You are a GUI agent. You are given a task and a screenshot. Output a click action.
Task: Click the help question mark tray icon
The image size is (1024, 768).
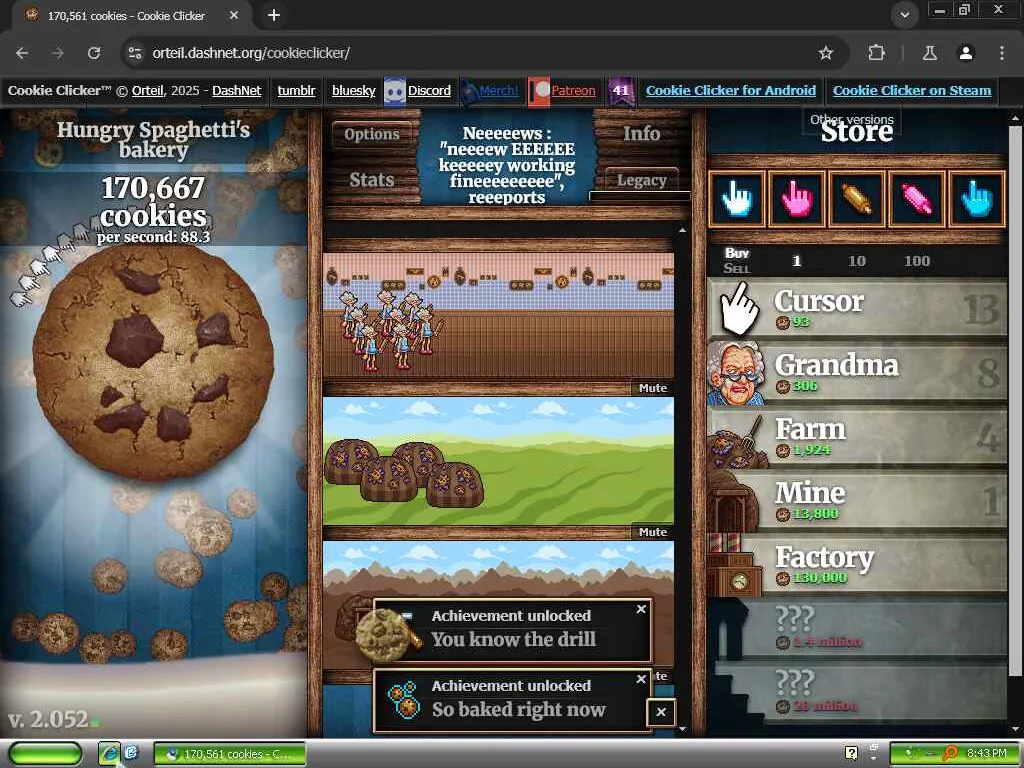point(851,753)
